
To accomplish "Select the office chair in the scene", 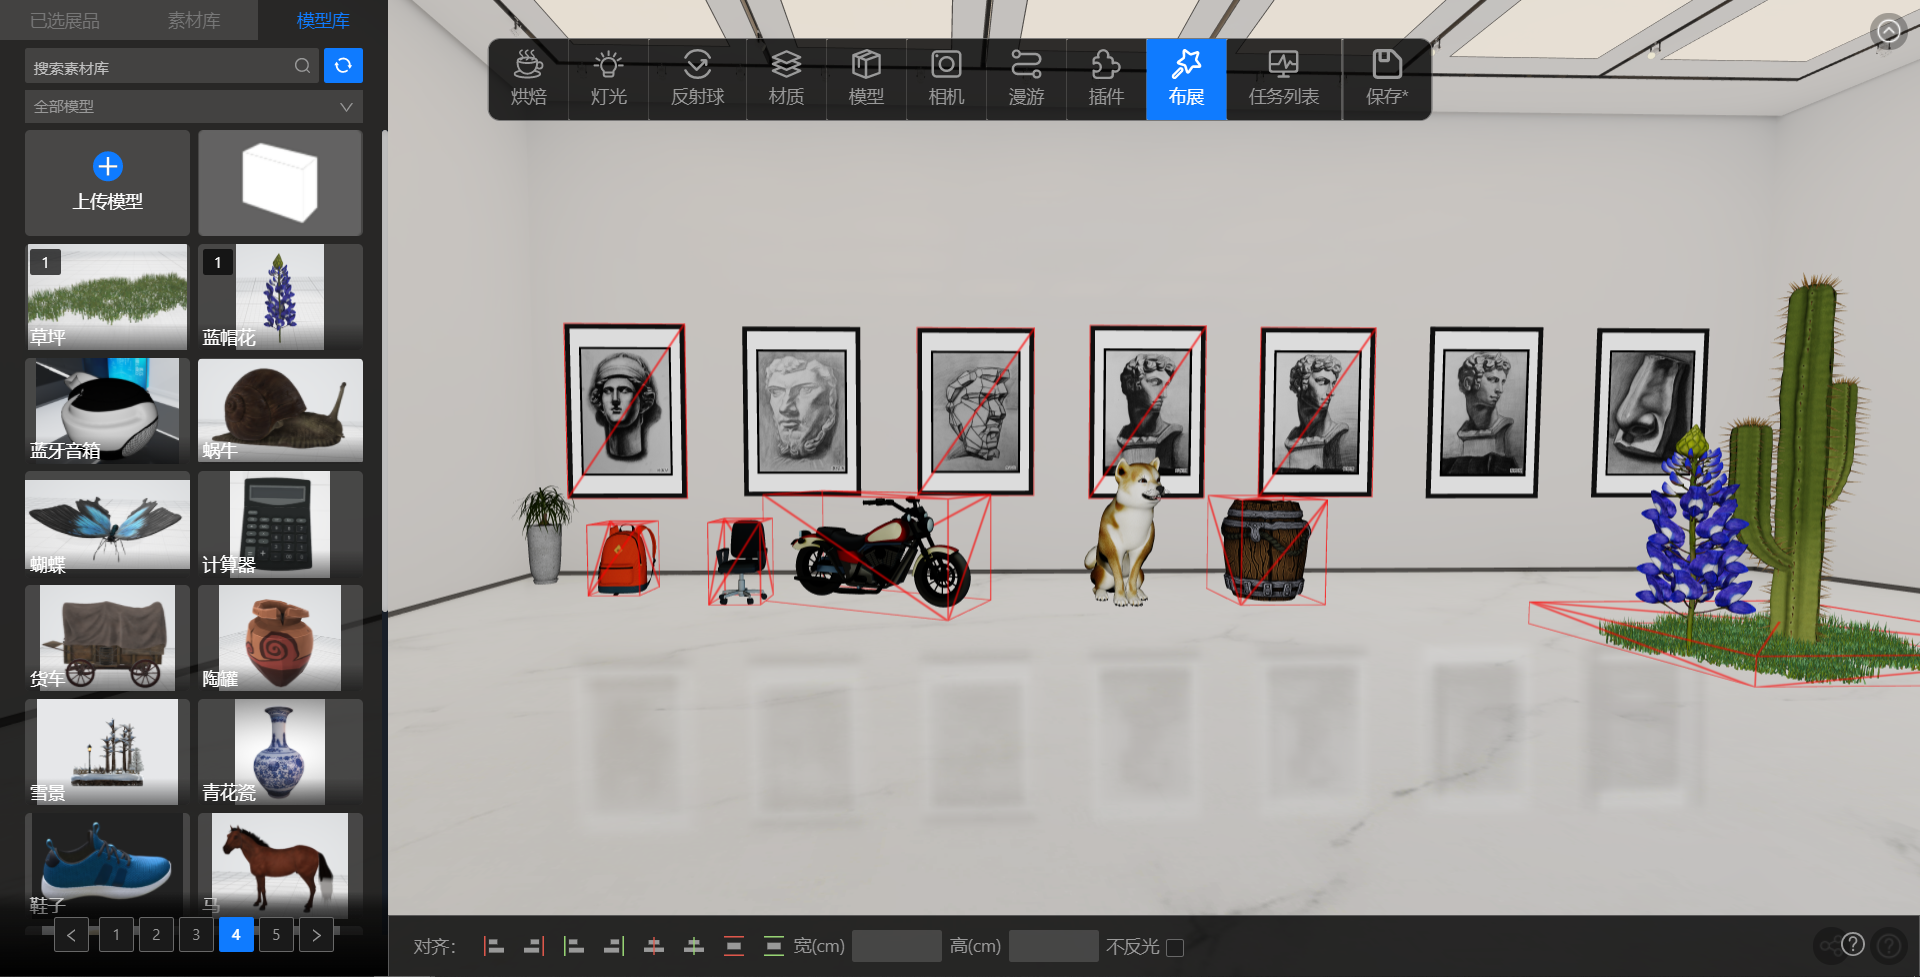I will click(x=741, y=561).
